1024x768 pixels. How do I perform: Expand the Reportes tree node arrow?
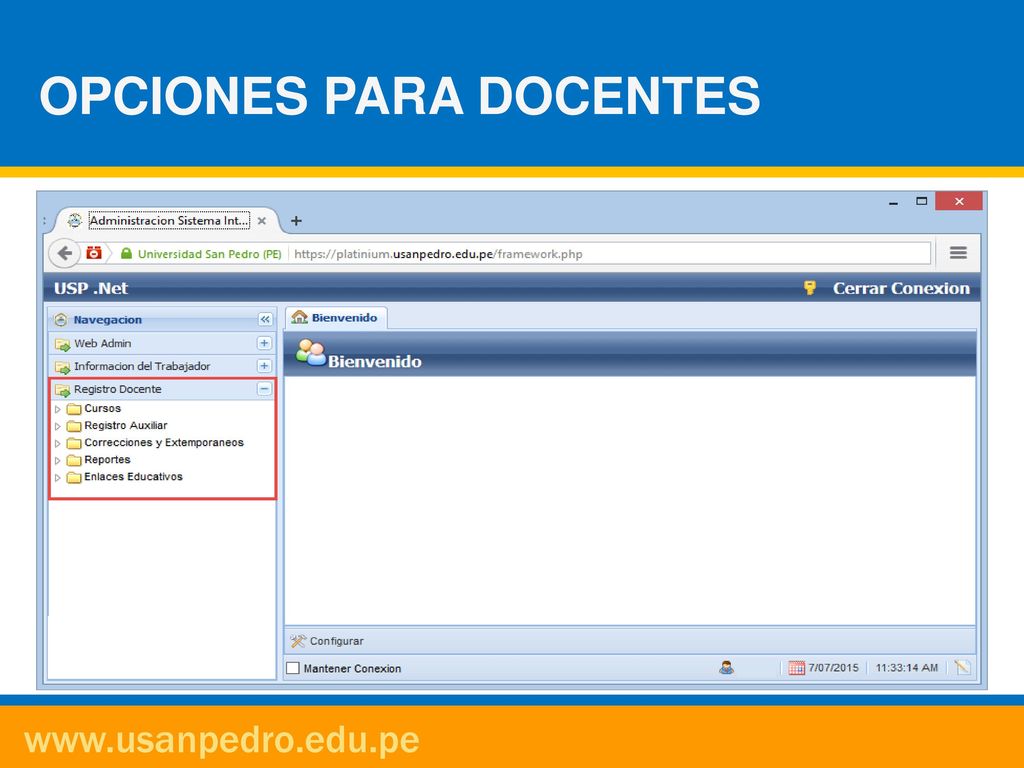57,460
